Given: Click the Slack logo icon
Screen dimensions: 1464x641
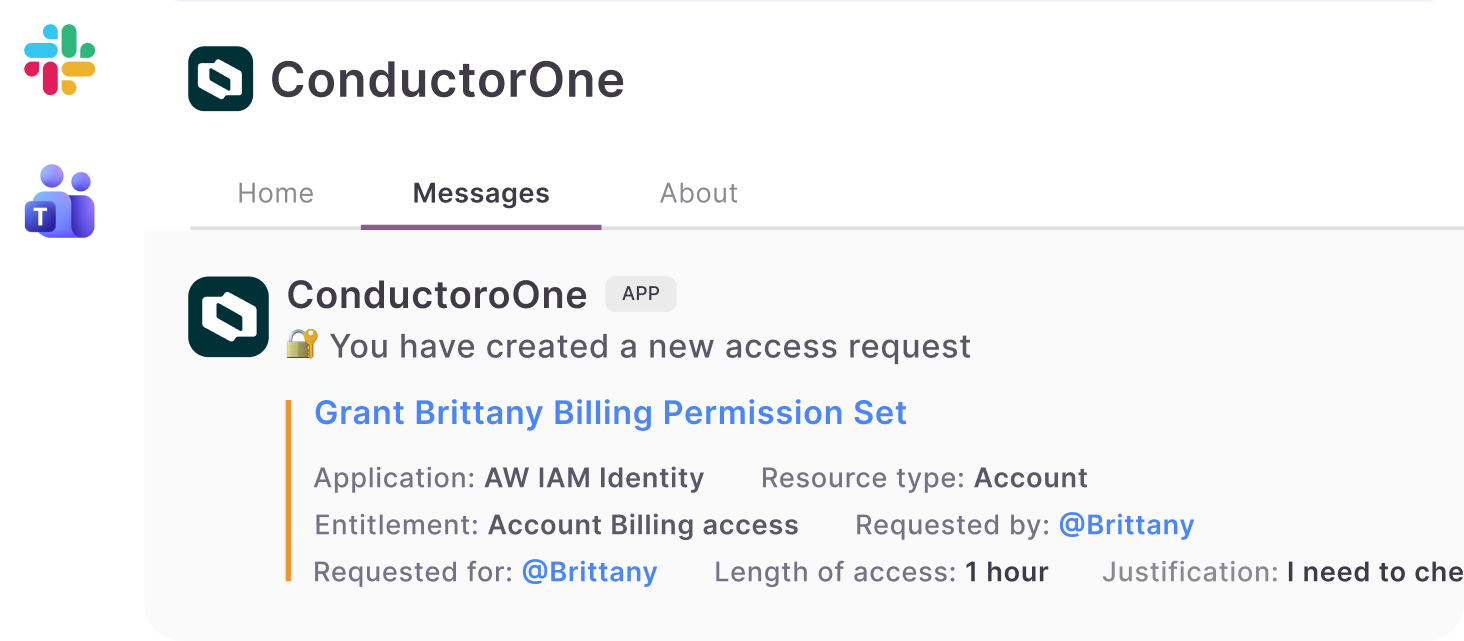Looking at the screenshot, I should (60, 60).
